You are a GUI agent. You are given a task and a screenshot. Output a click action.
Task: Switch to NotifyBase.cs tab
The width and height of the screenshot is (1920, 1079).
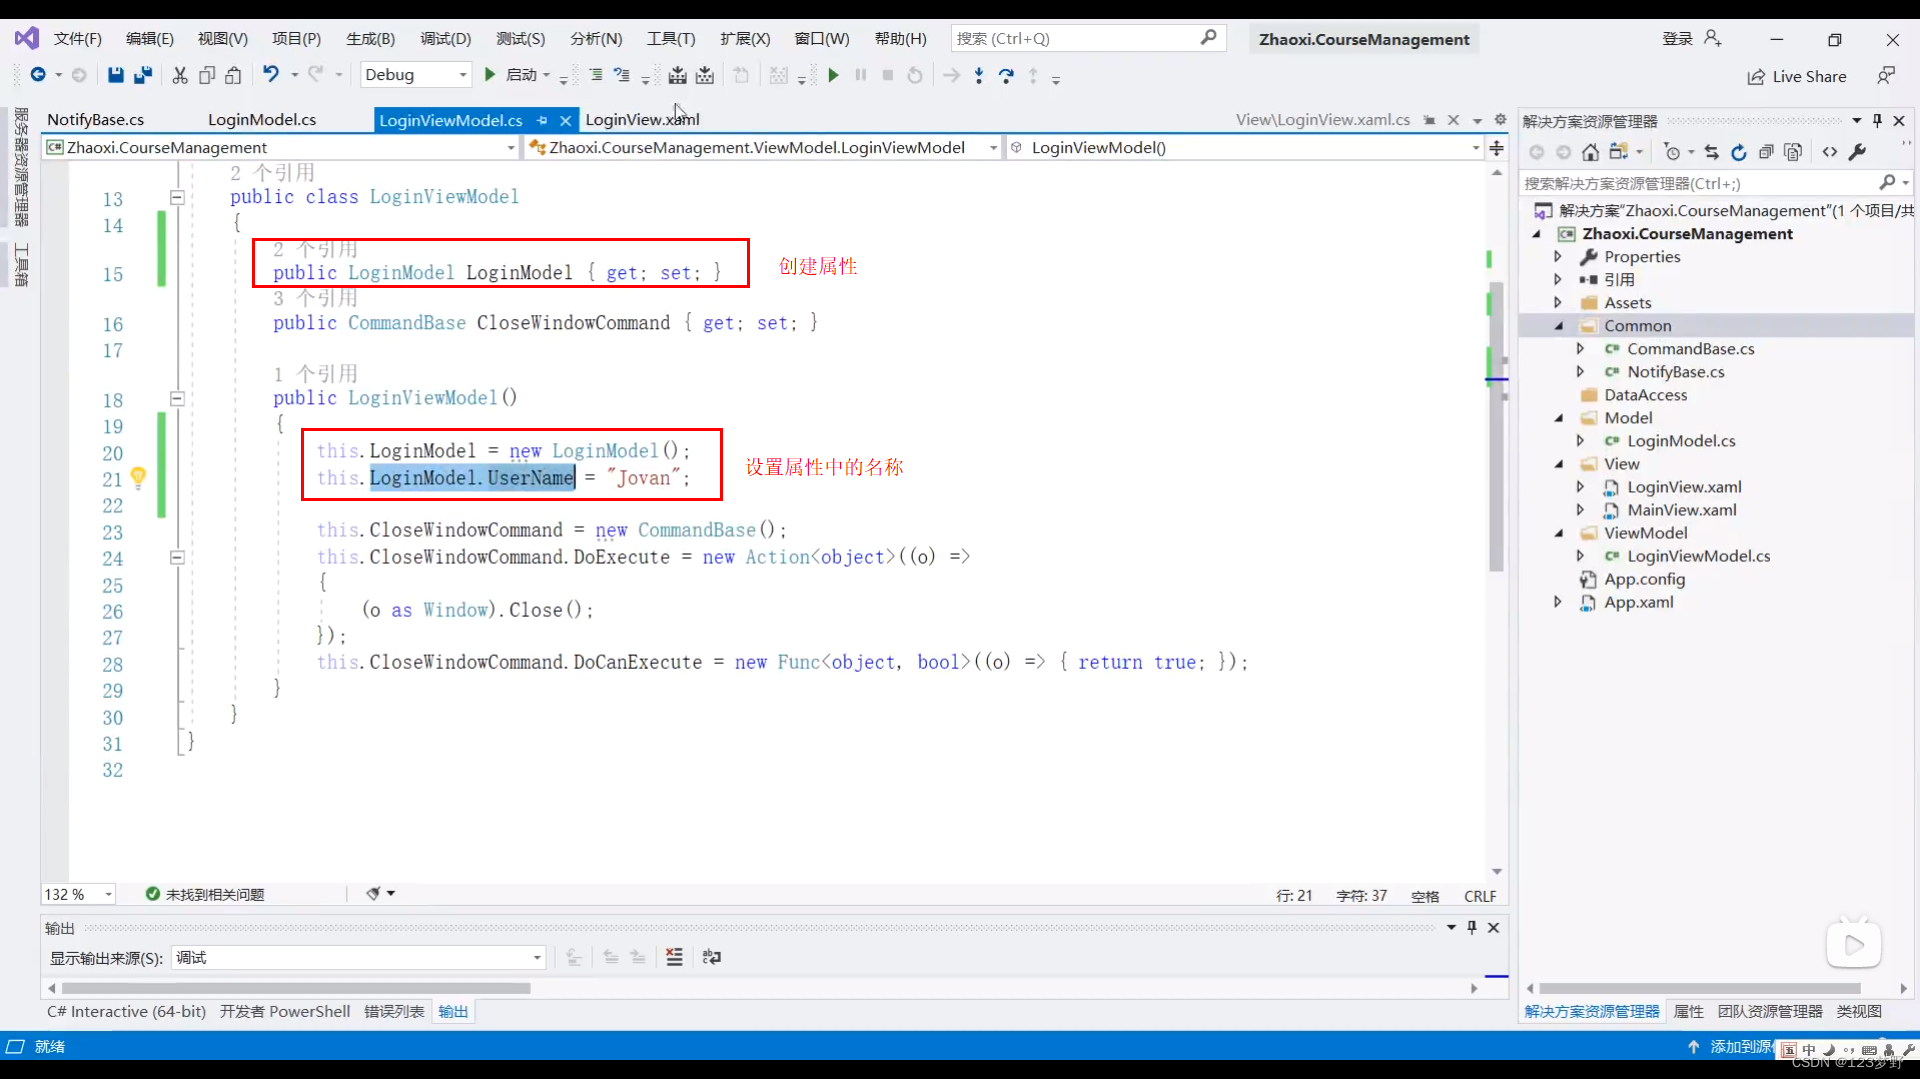96,120
